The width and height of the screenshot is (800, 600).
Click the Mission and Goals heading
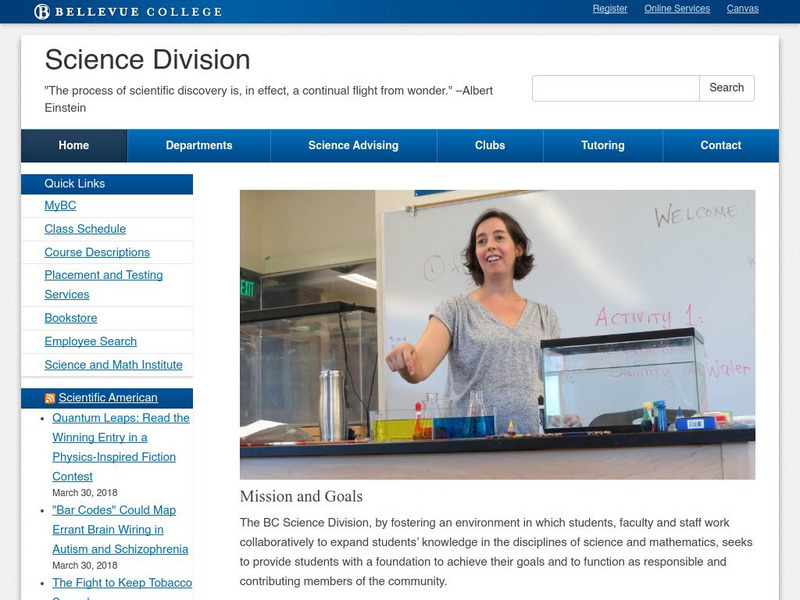point(301,496)
